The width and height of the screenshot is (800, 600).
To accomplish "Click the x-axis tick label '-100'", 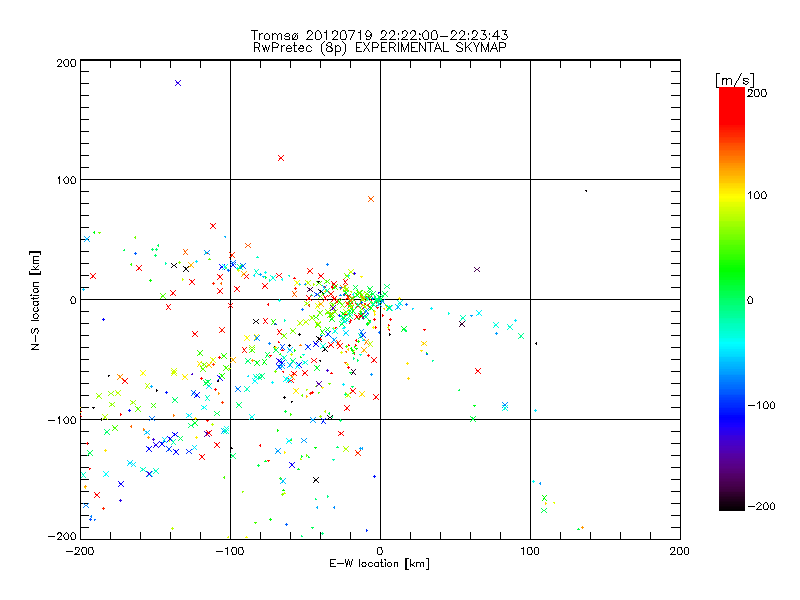I will [x=230, y=551].
